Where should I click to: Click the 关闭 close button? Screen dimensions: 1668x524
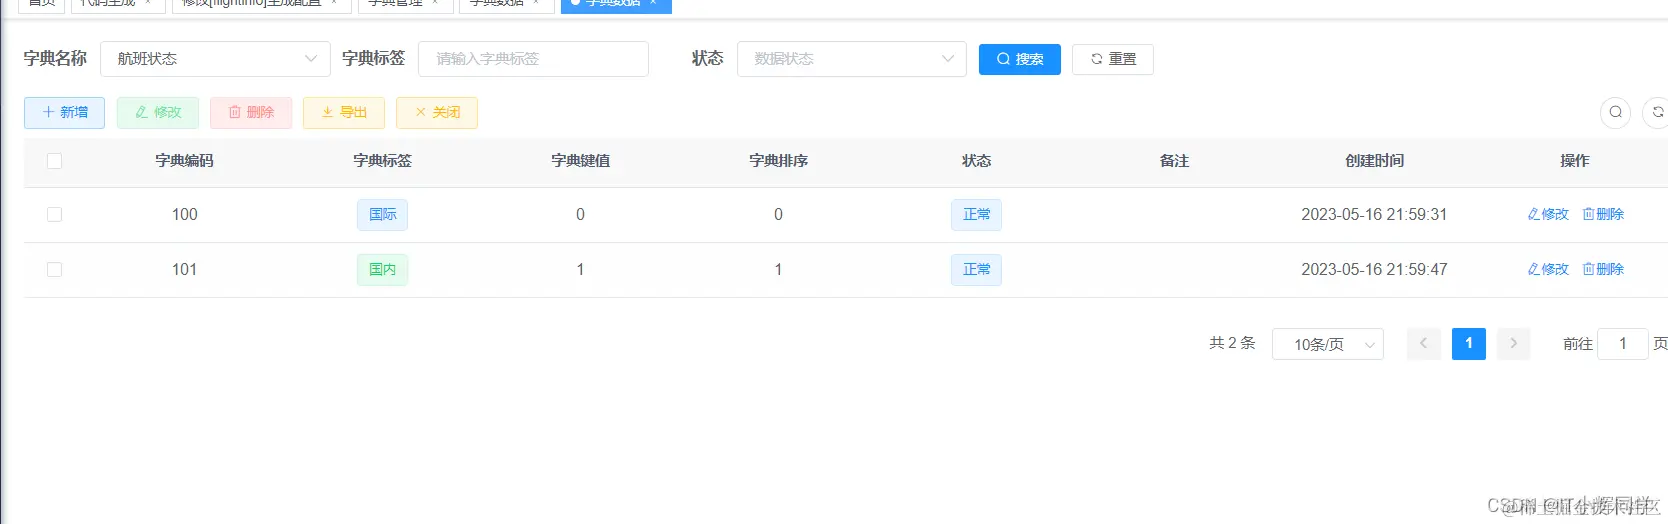coord(437,112)
